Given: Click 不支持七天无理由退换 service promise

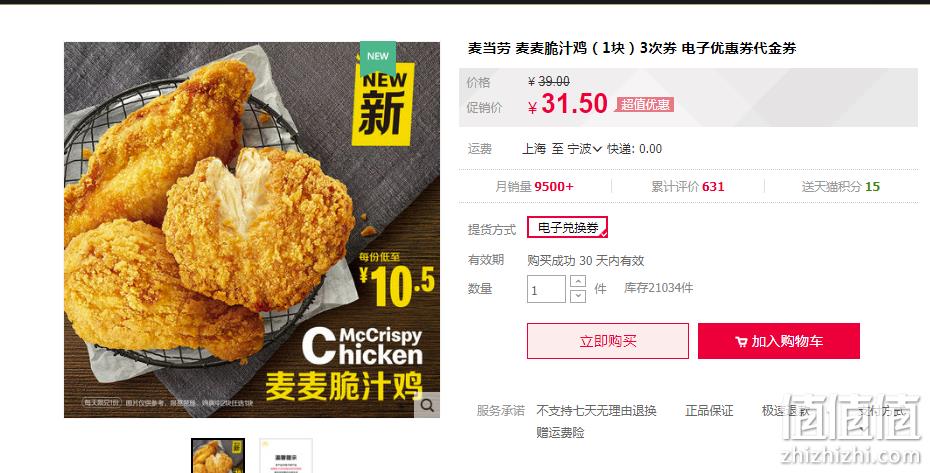Looking at the screenshot, I should click(596, 411).
